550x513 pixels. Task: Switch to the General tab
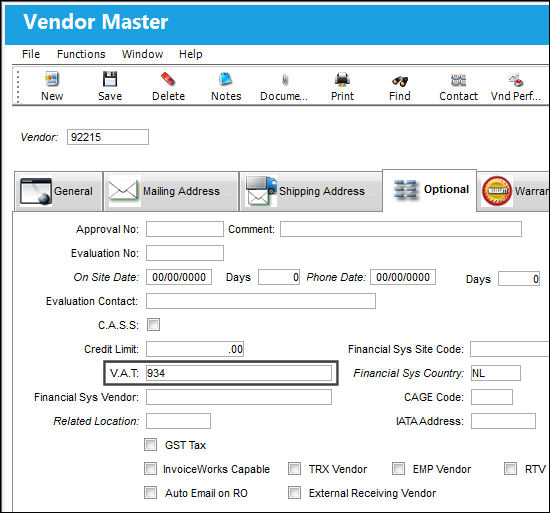(59, 191)
